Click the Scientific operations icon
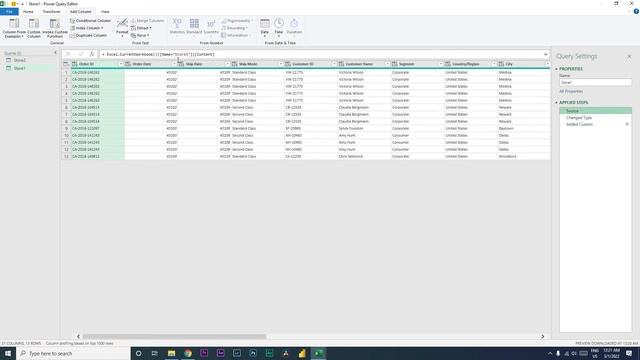This screenshot has width=640, height=360. (211, 23)
